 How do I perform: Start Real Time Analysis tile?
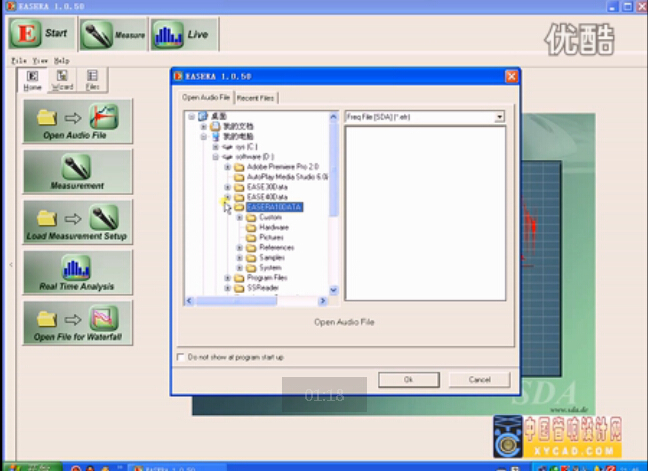coord(78,272)
